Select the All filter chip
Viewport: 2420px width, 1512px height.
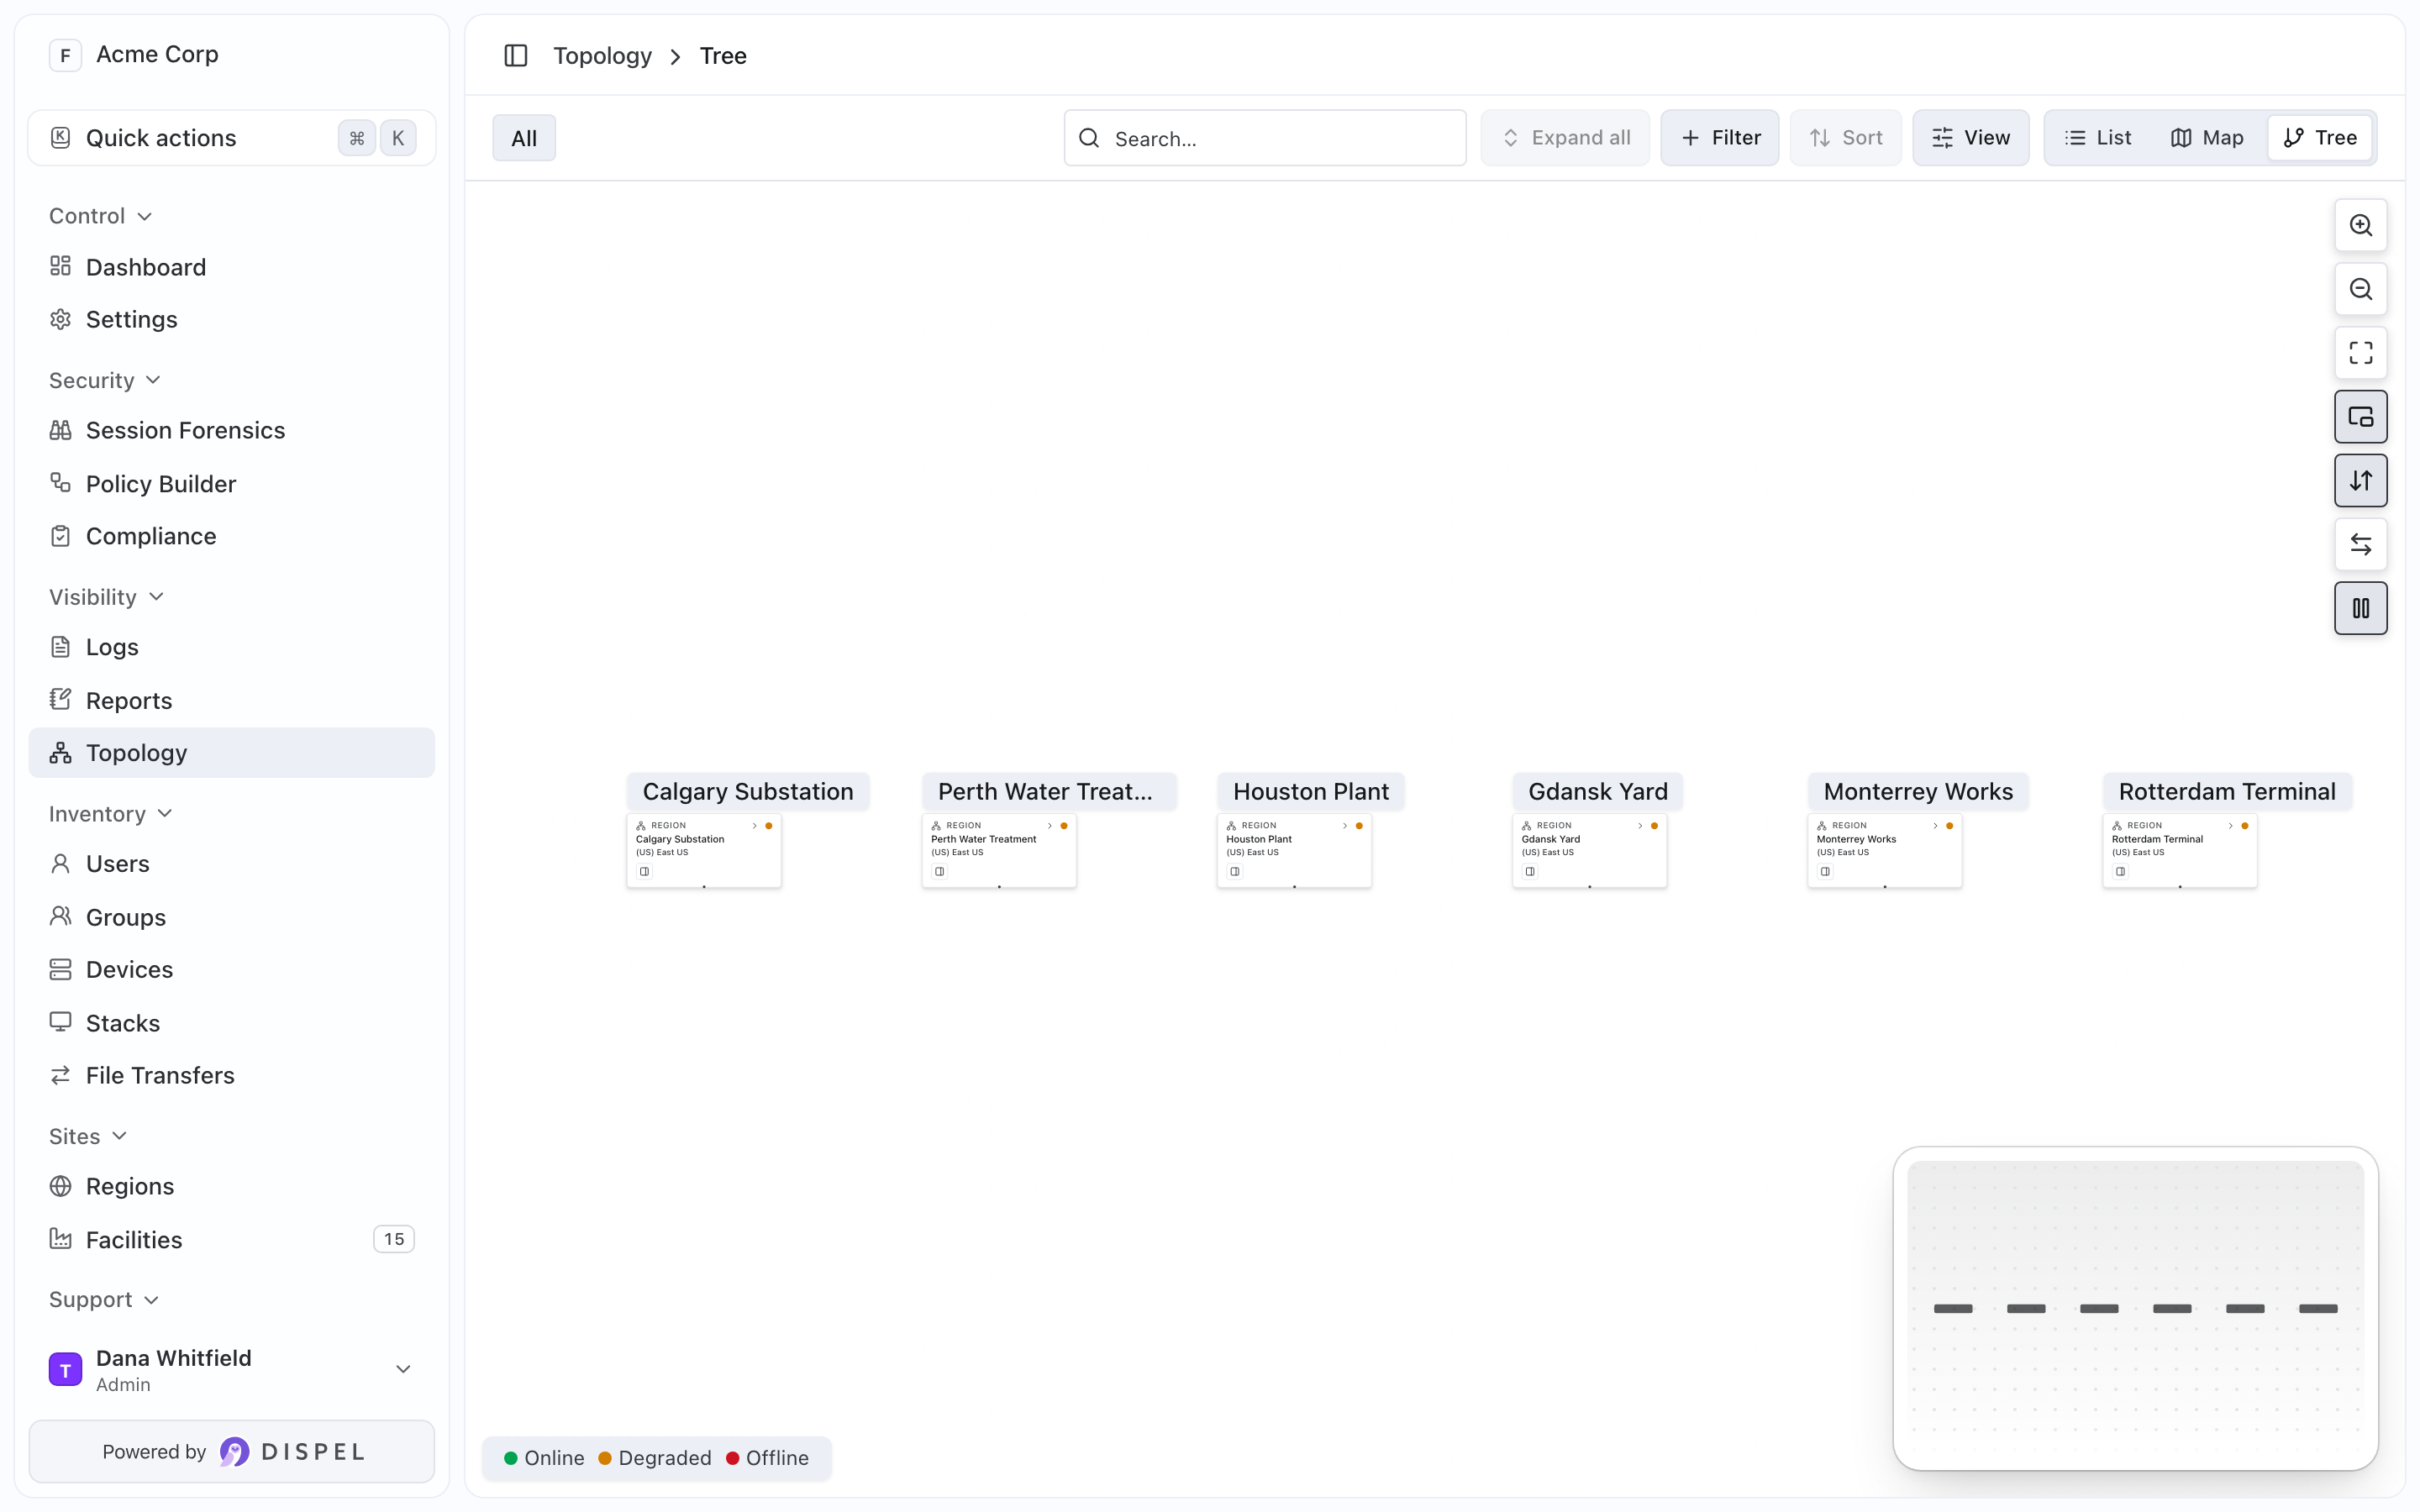coord(524,138)
